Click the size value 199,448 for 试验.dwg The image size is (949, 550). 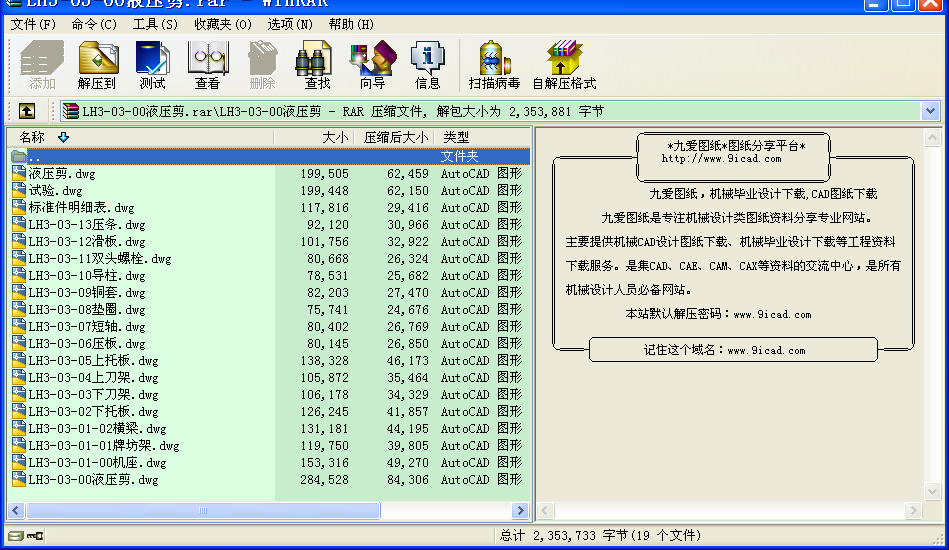[324, 191]
